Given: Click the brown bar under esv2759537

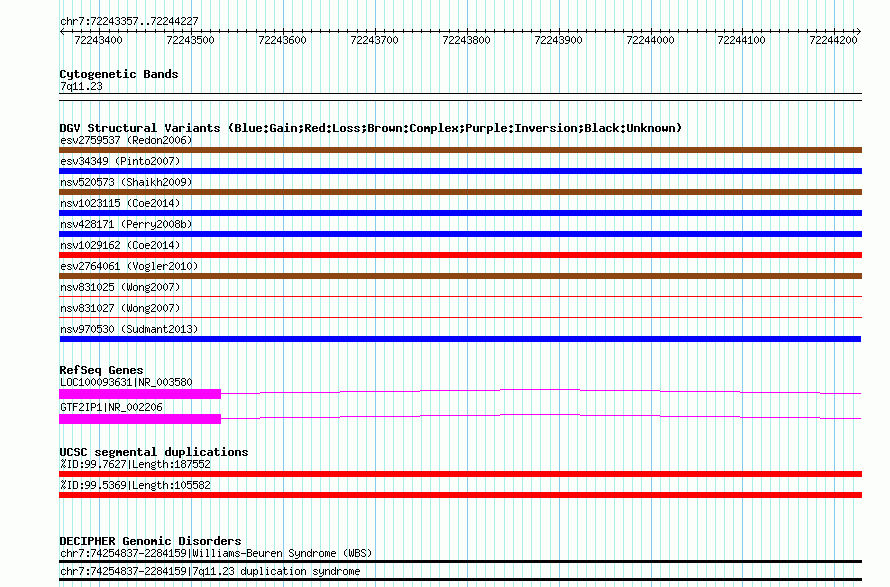Looking at the screenshot, I should point(460,150).
